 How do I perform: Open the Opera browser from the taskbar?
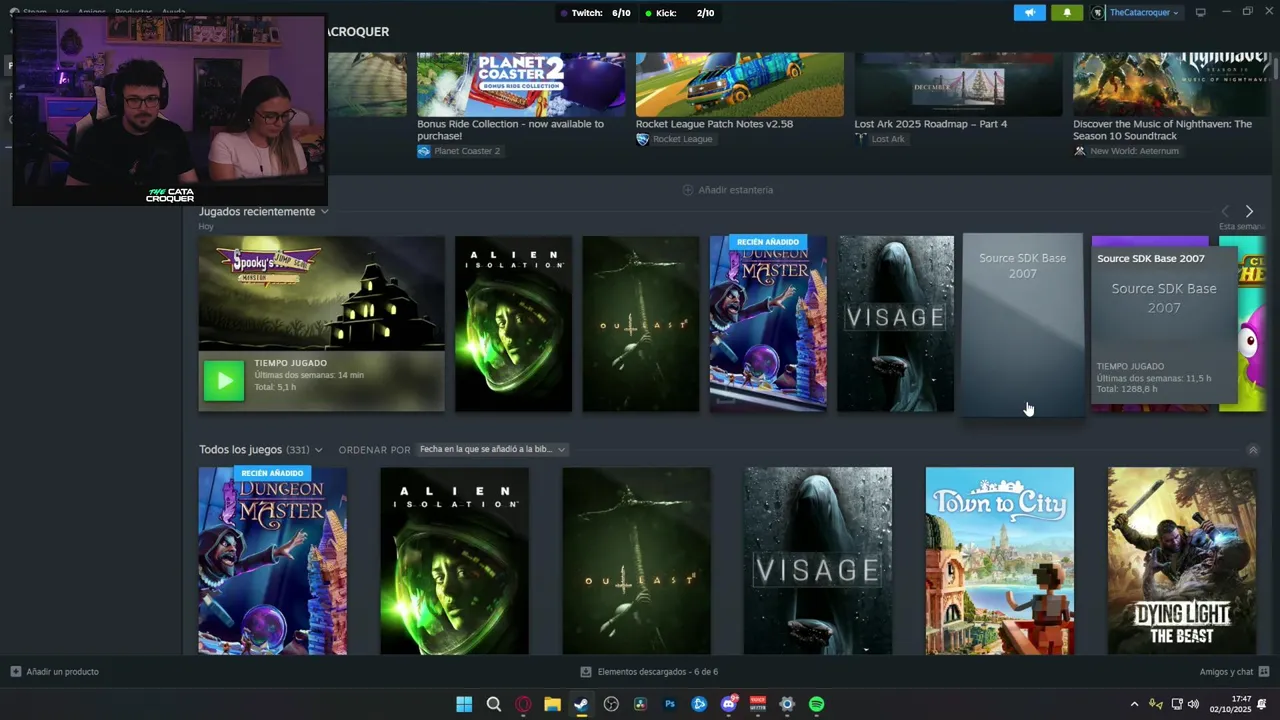pyautogui.click(x=523, y=704)
